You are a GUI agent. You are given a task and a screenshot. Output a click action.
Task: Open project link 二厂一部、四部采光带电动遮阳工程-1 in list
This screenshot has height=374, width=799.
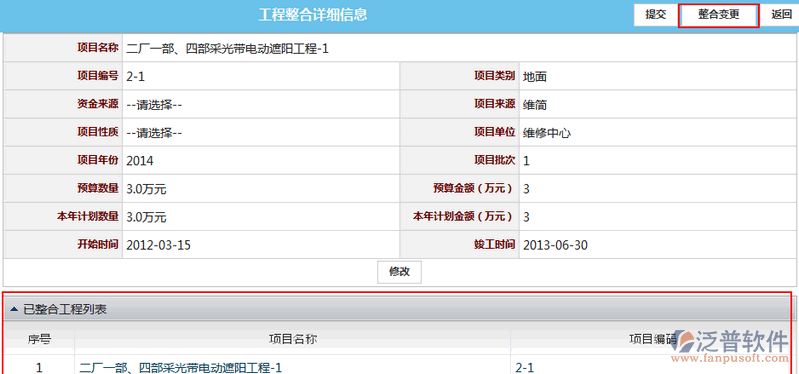(180, 367)
